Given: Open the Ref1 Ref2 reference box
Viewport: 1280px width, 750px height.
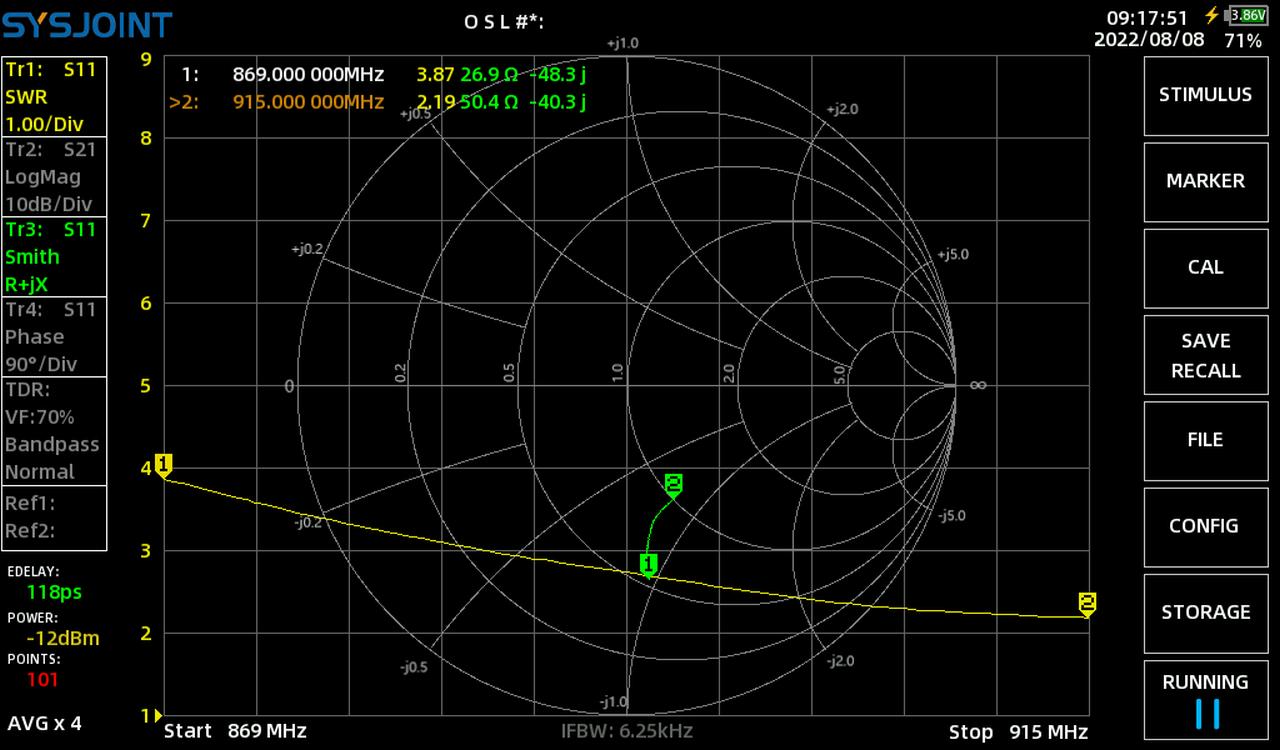Looking at the screenshot, I should click(x=54, y=518).
